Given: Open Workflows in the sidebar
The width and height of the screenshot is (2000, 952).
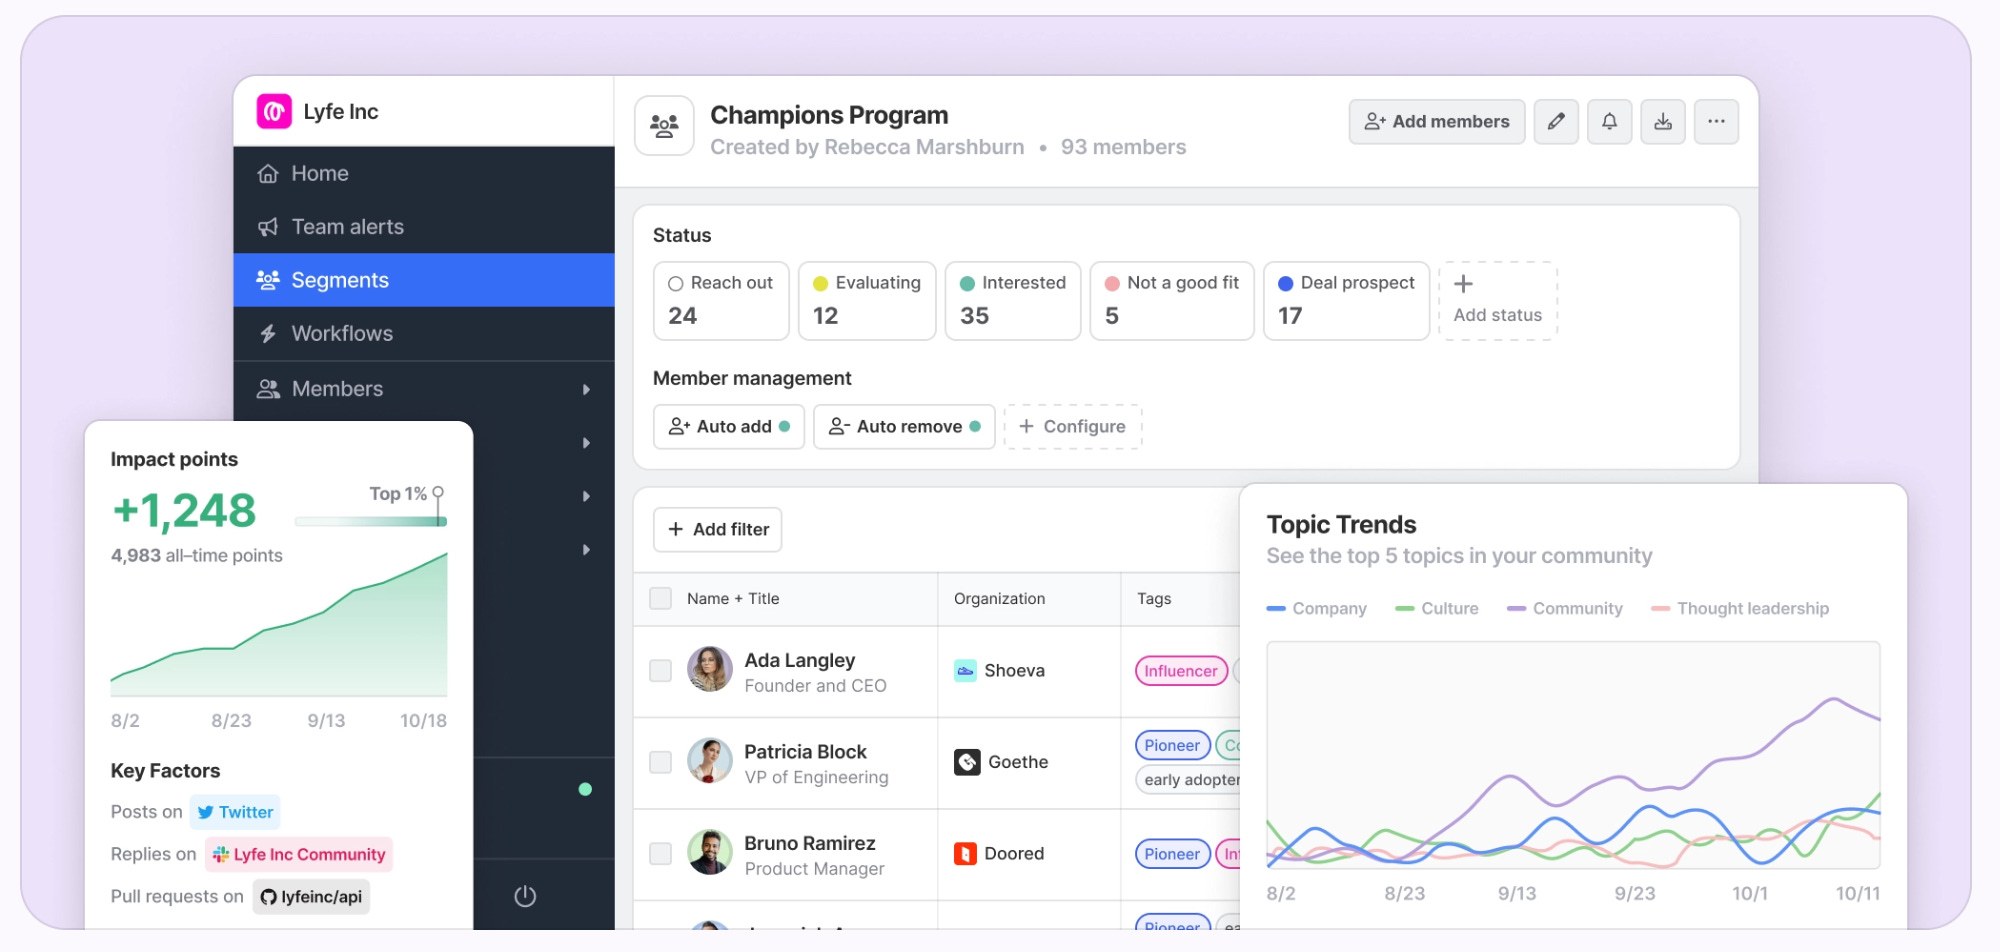Looking at the screenshot, I should (x=424, y=334).
